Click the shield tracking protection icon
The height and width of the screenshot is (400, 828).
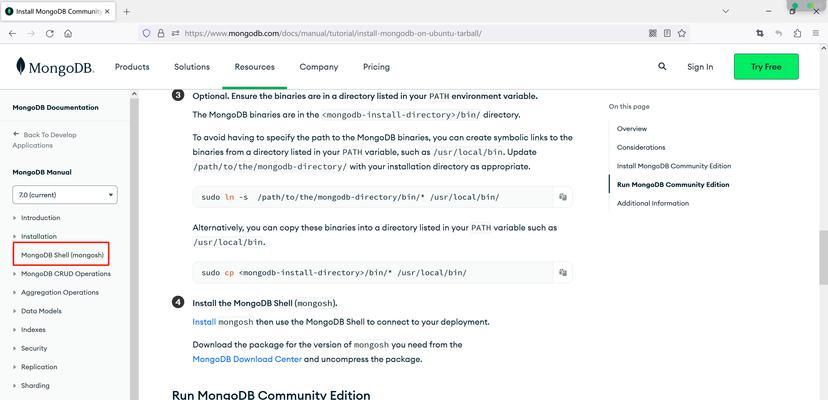point(147,33)
